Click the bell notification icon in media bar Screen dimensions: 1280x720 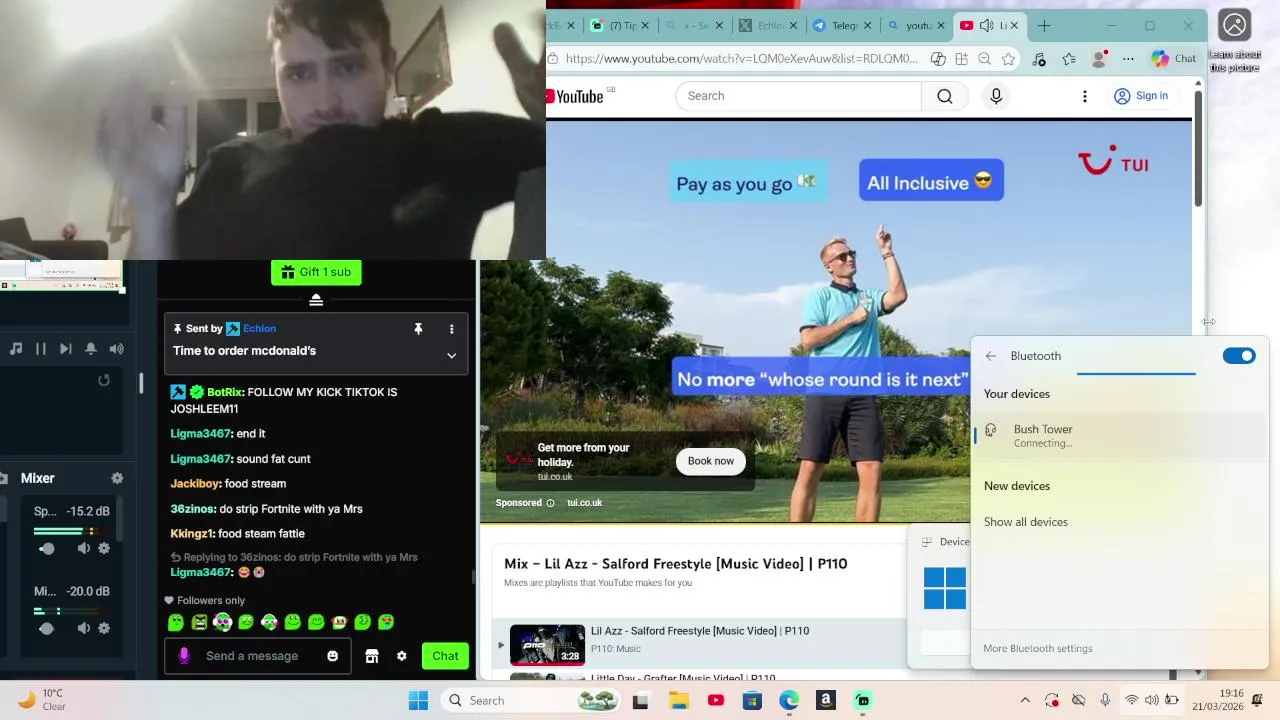91,349
